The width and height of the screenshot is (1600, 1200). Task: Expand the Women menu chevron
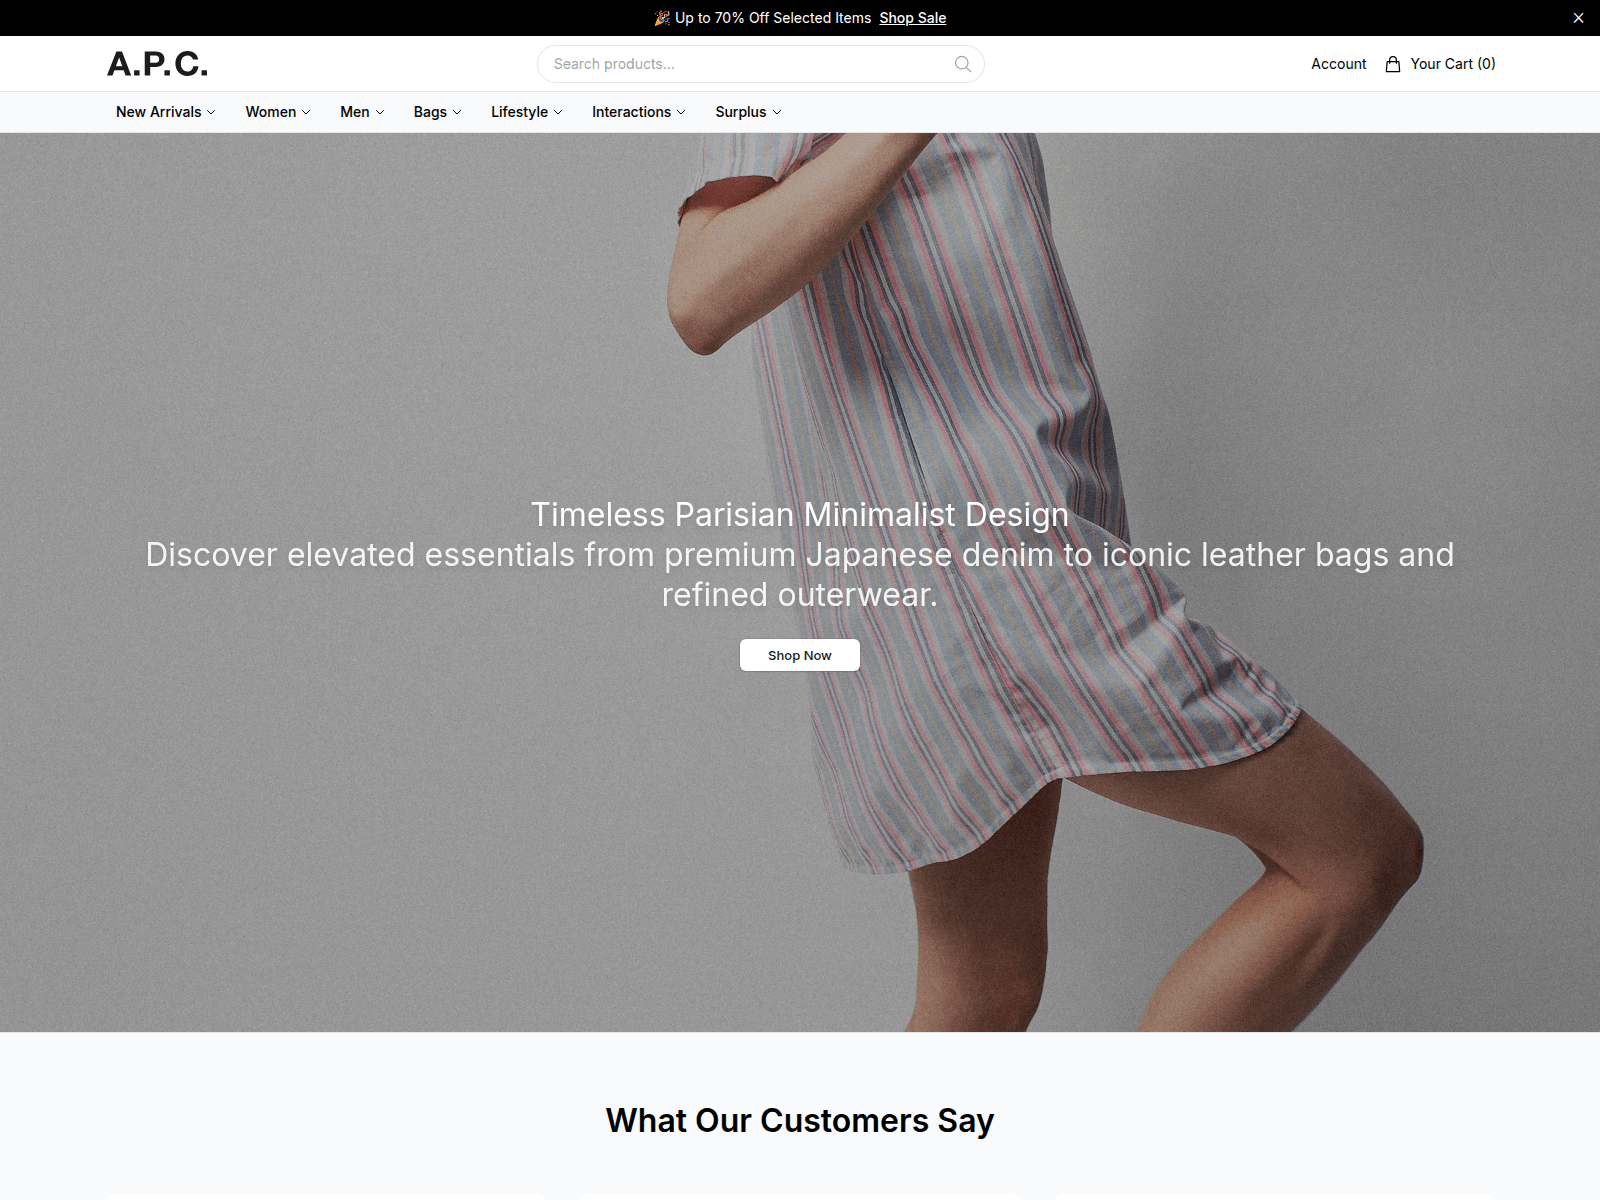point(306,112)
